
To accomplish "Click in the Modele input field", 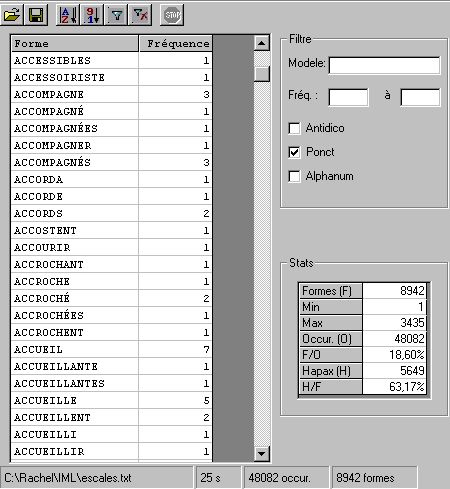I will point(384,65).
